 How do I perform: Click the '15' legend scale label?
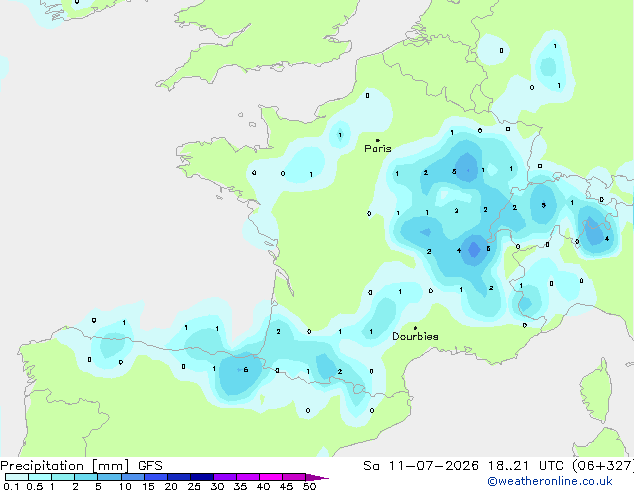(148, 486)
